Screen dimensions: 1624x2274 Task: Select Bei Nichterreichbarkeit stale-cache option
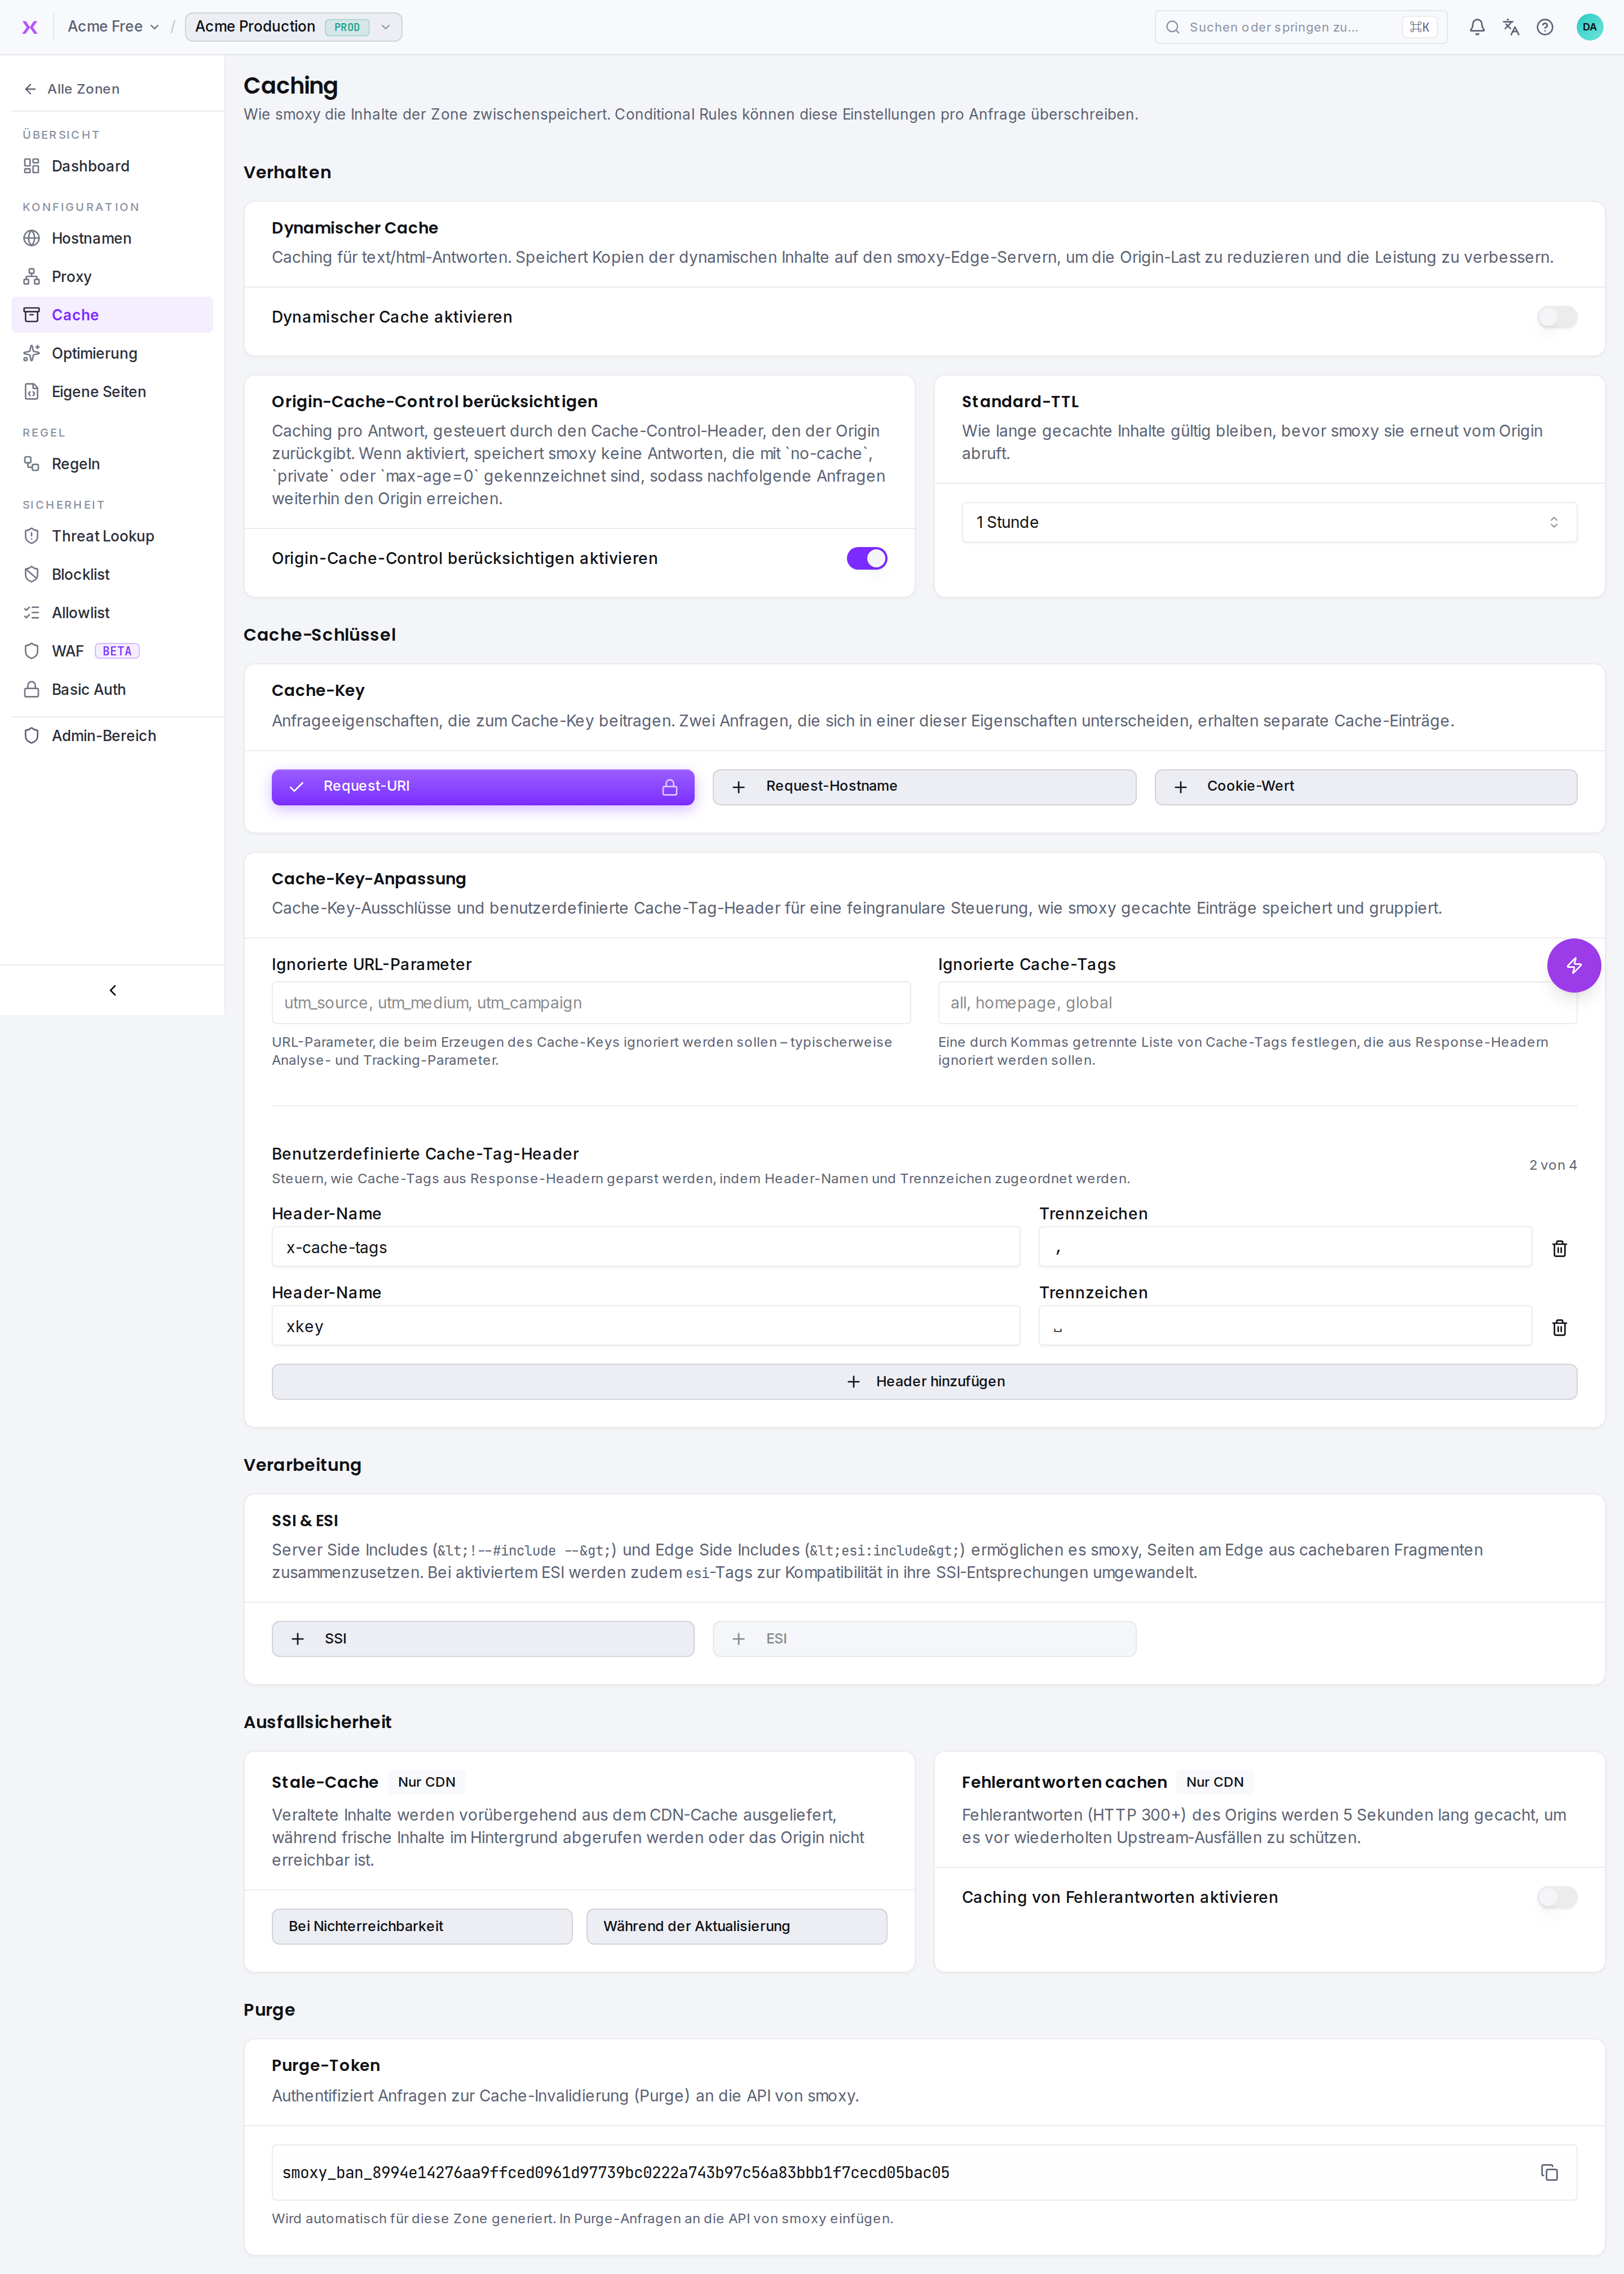[x=422, y=1926]
